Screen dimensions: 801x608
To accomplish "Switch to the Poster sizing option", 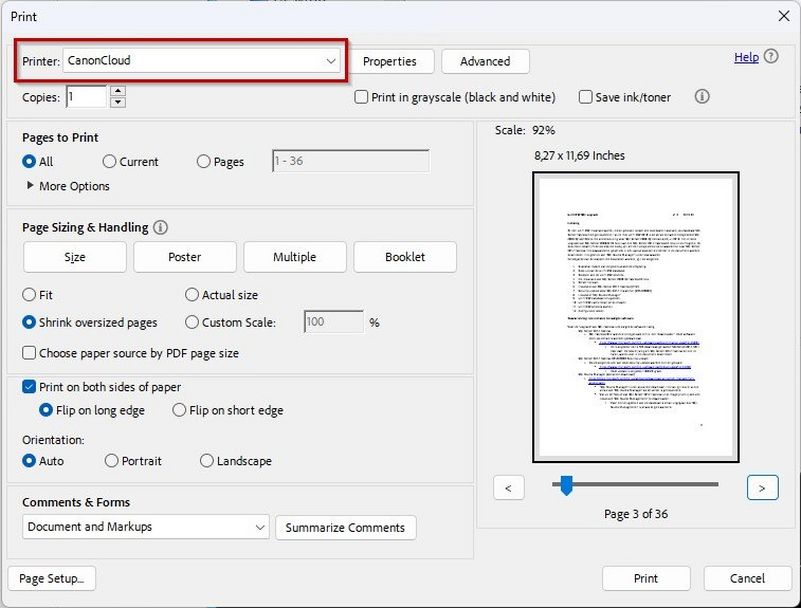I will [x=185, y=257].
